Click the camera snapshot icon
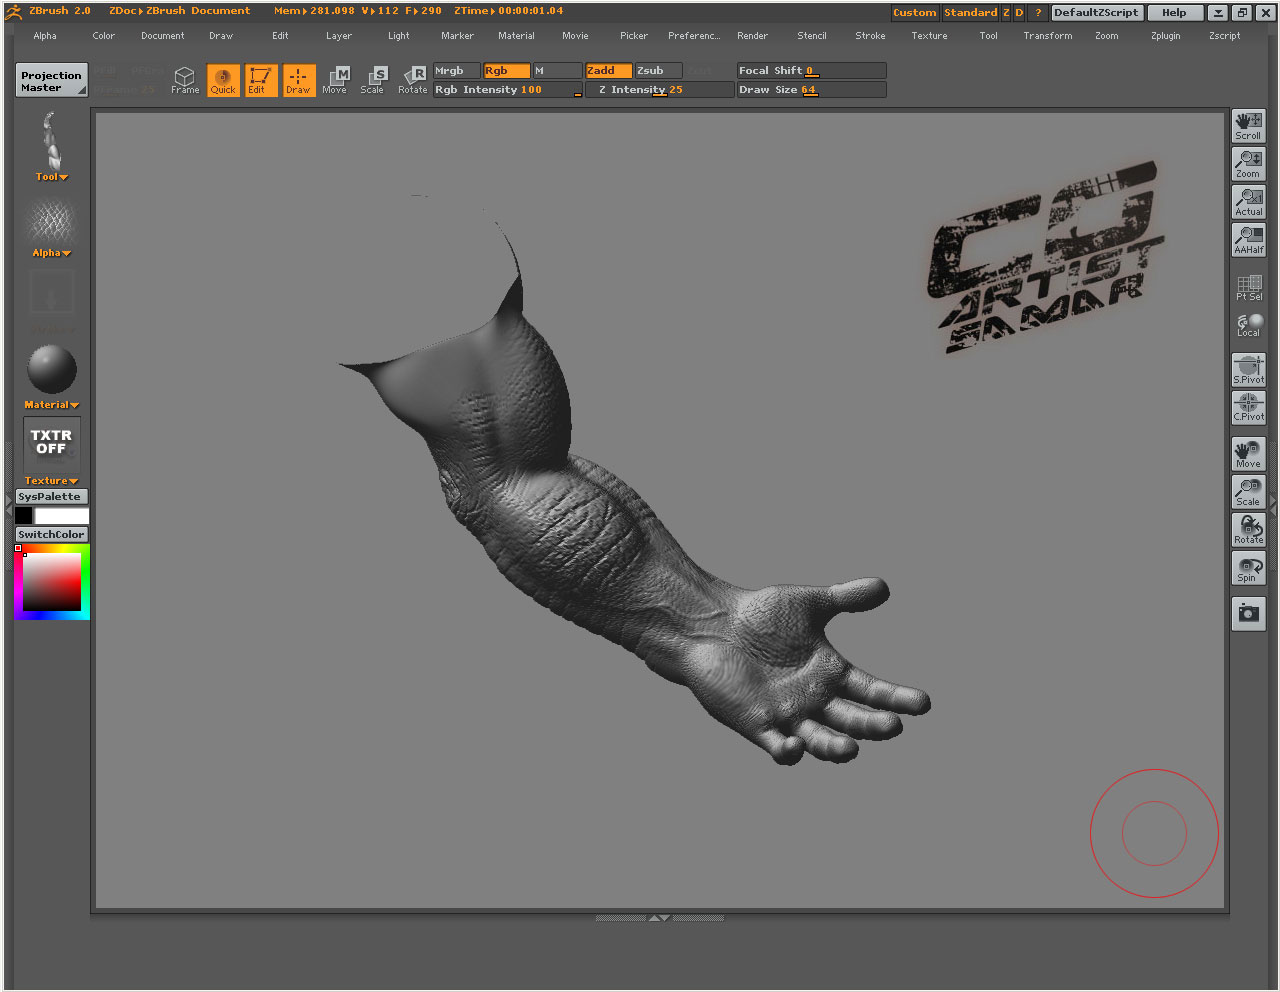The width and height of the screenshot is (1280, 992). click(1248, 613)
